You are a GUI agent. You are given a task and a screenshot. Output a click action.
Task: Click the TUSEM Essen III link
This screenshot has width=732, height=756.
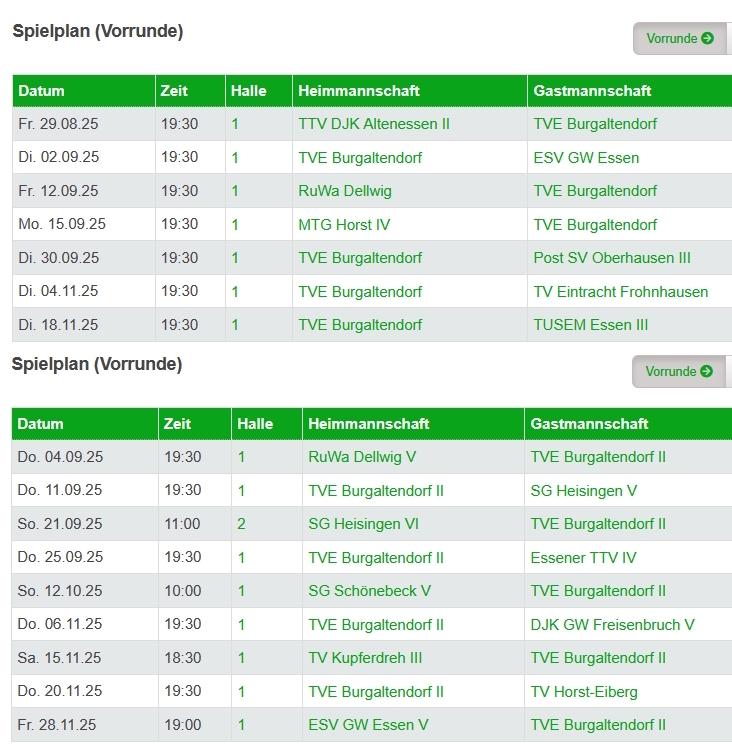pos(591,325)
